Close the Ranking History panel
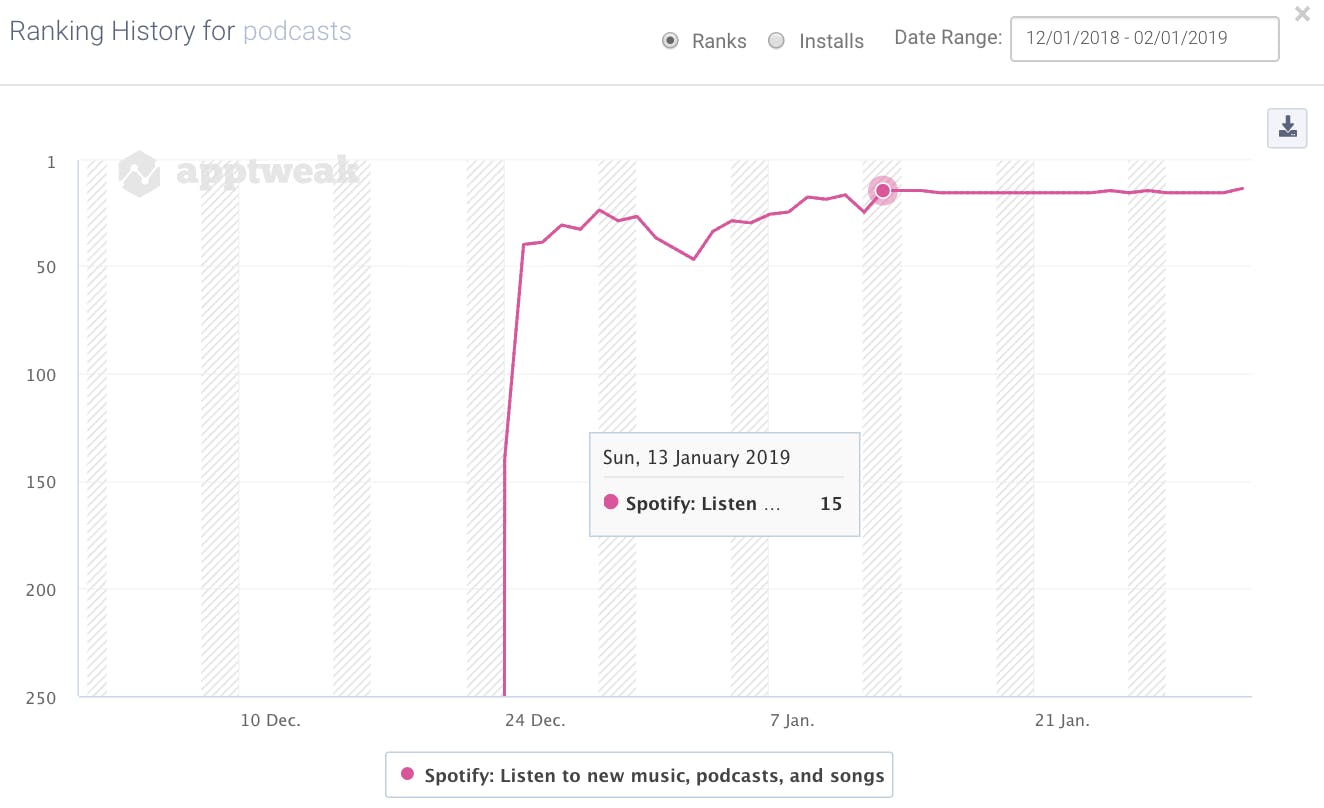The width and height of the screenshot is (1324, 808). (x=1302, y=15)
